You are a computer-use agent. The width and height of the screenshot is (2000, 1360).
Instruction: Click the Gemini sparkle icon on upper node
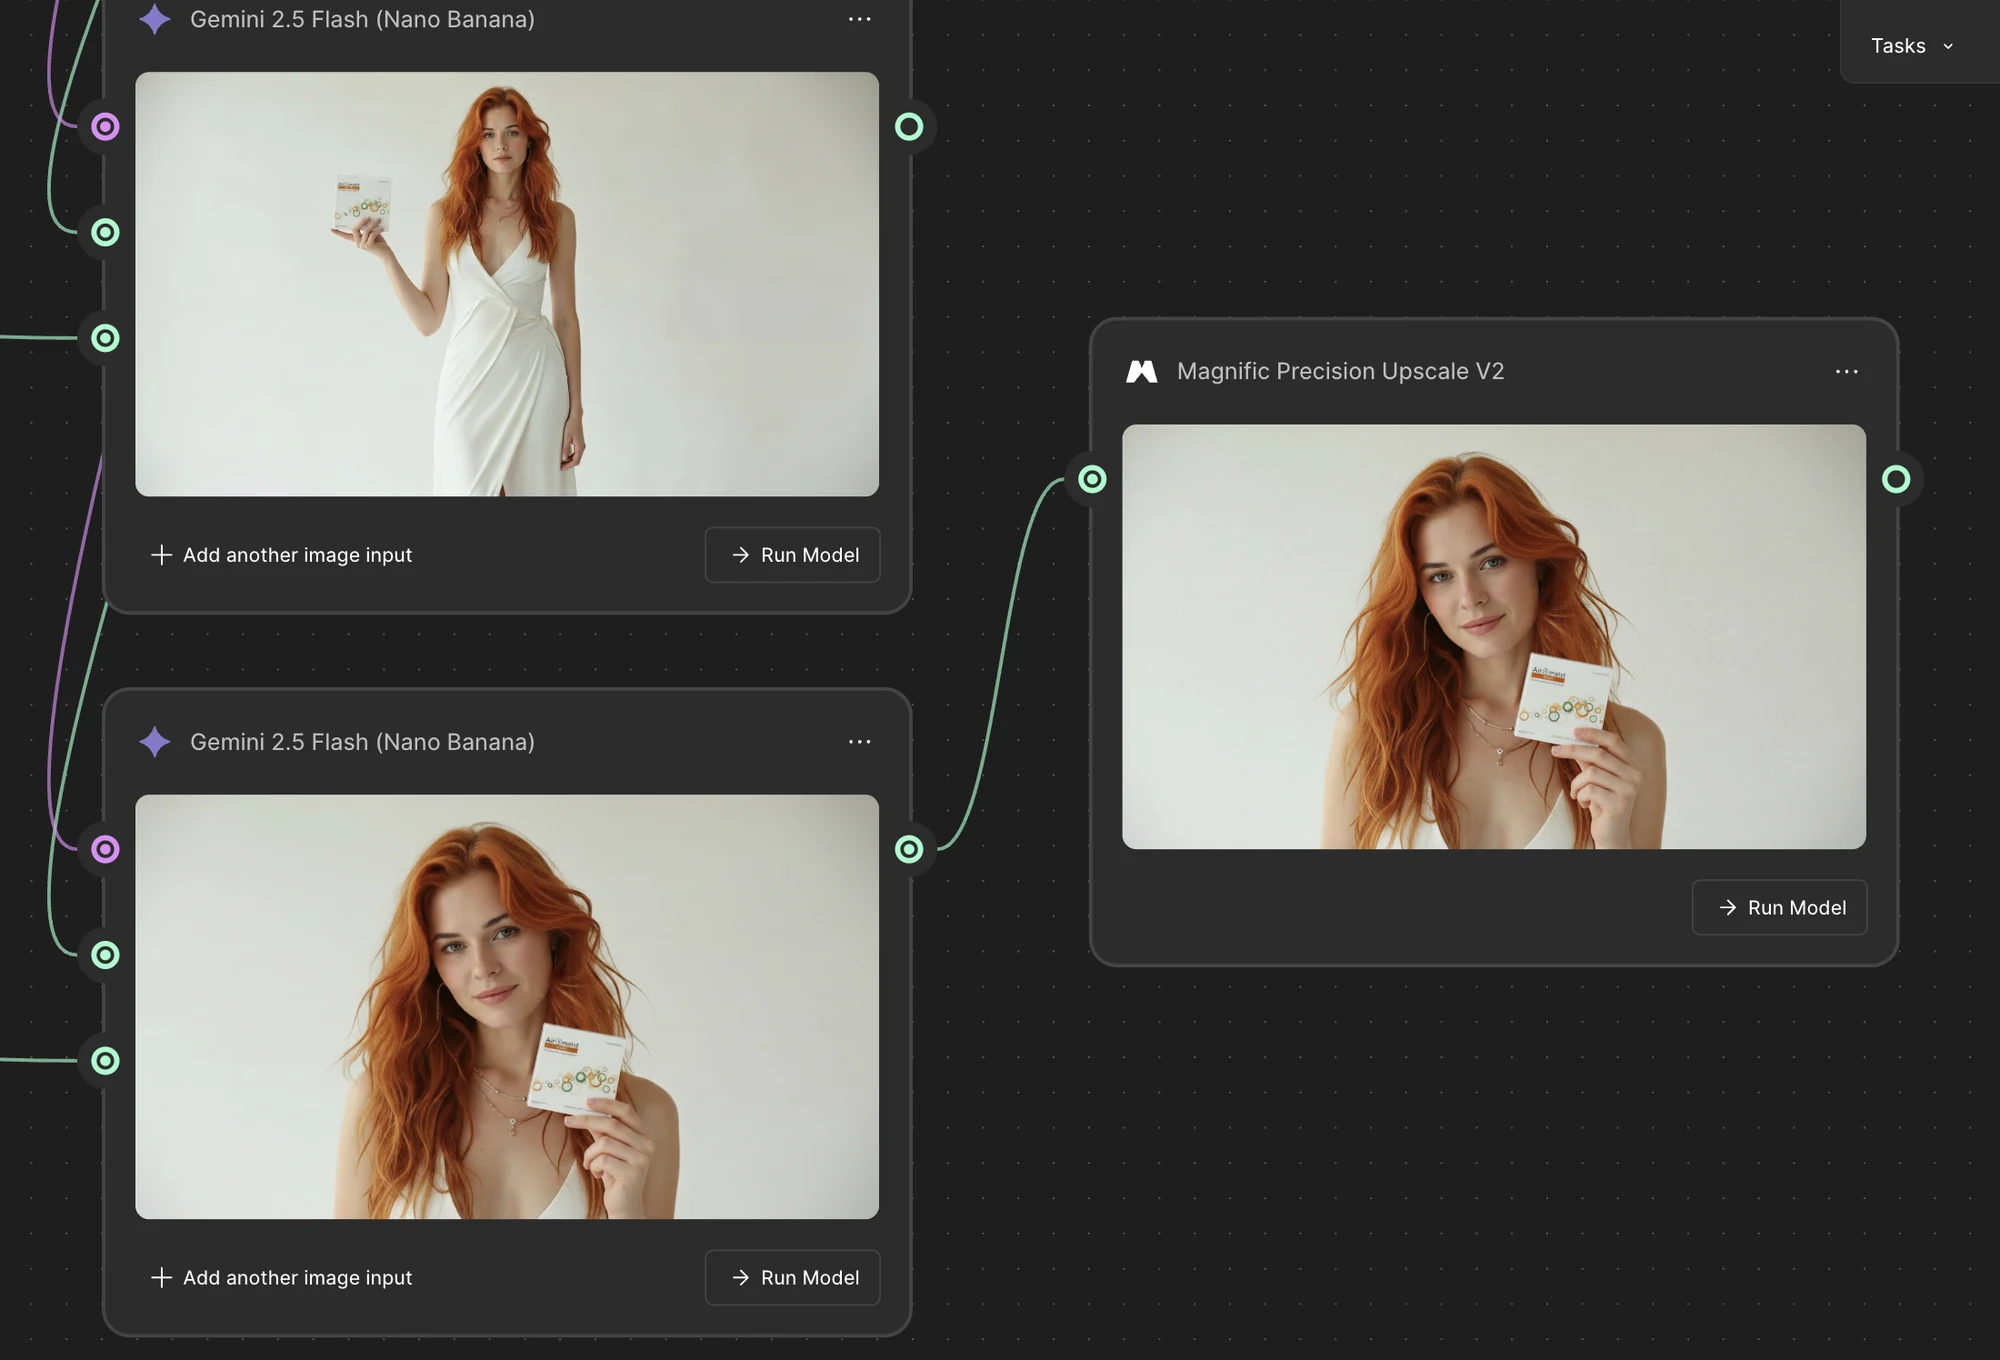[155, 19]
